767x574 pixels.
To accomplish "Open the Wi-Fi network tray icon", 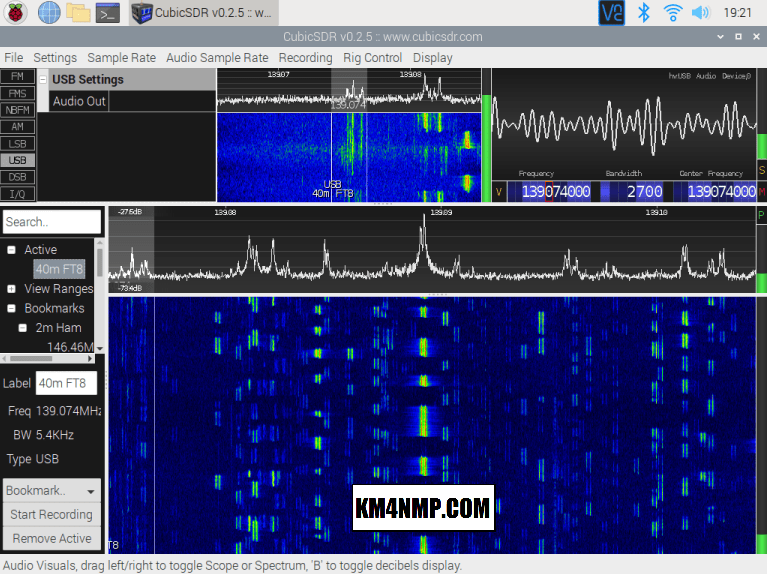I will 673,13.
